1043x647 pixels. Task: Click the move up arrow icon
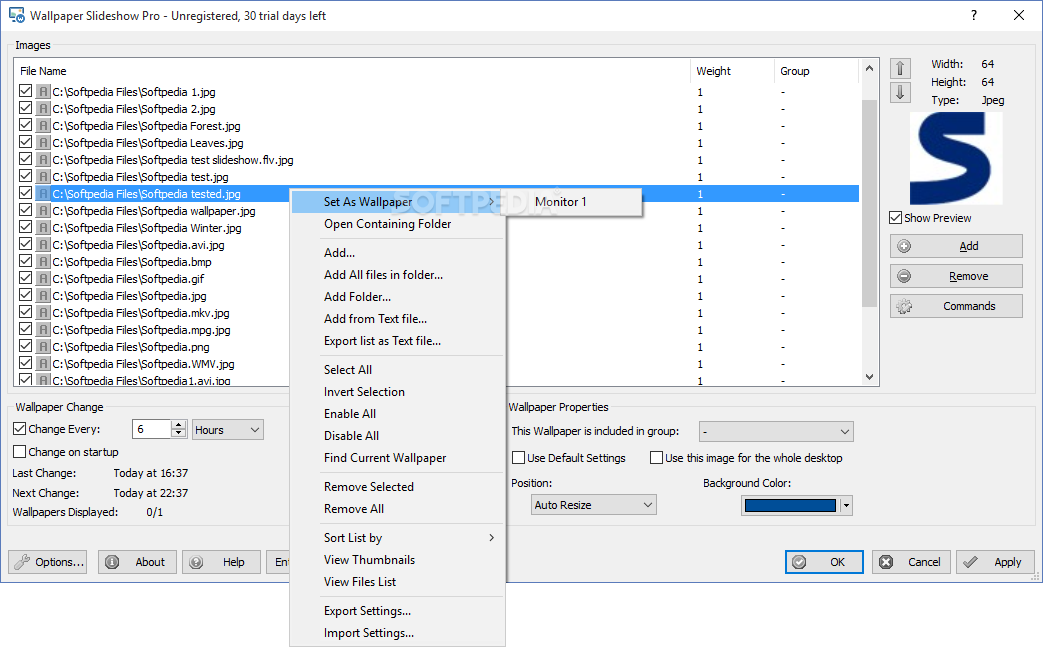[900, 68]
